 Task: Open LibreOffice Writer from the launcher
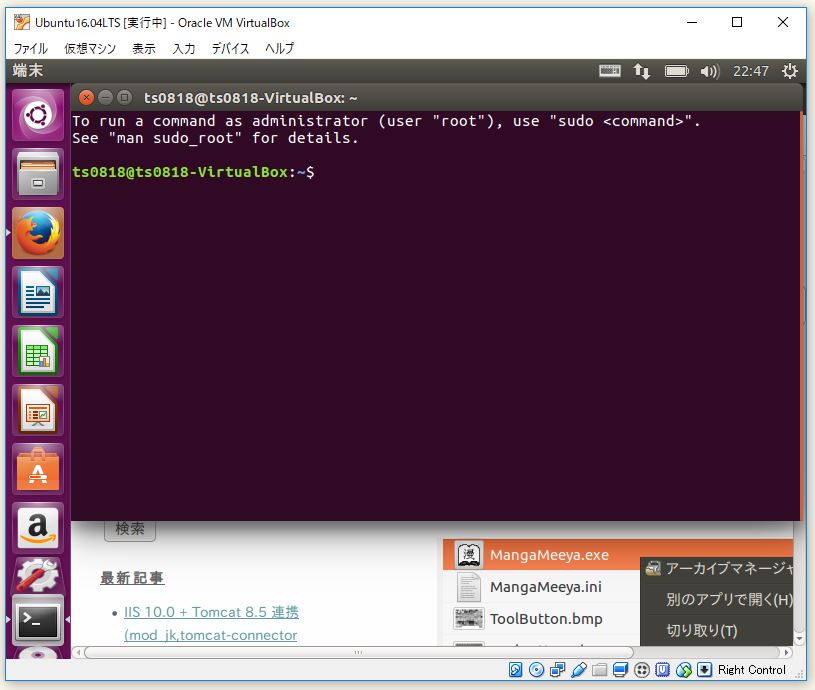[x=38, y=291]
